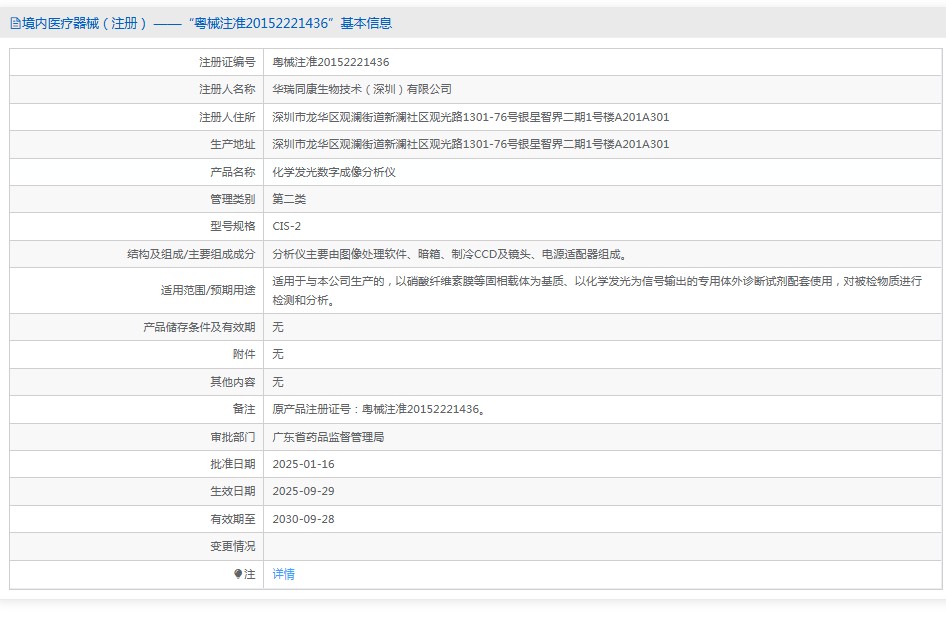The width and height of the screenshot is (946, 618).
Task: Select the label 适用范围/预期用途
Action: point(208,290)
